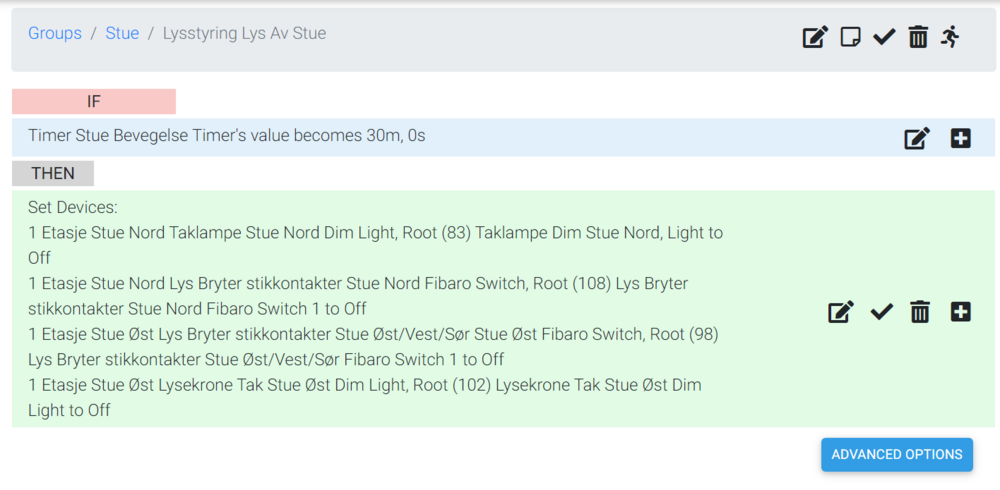Click the Set Devices heading
1000x490 pixels.
pos(73,208)
